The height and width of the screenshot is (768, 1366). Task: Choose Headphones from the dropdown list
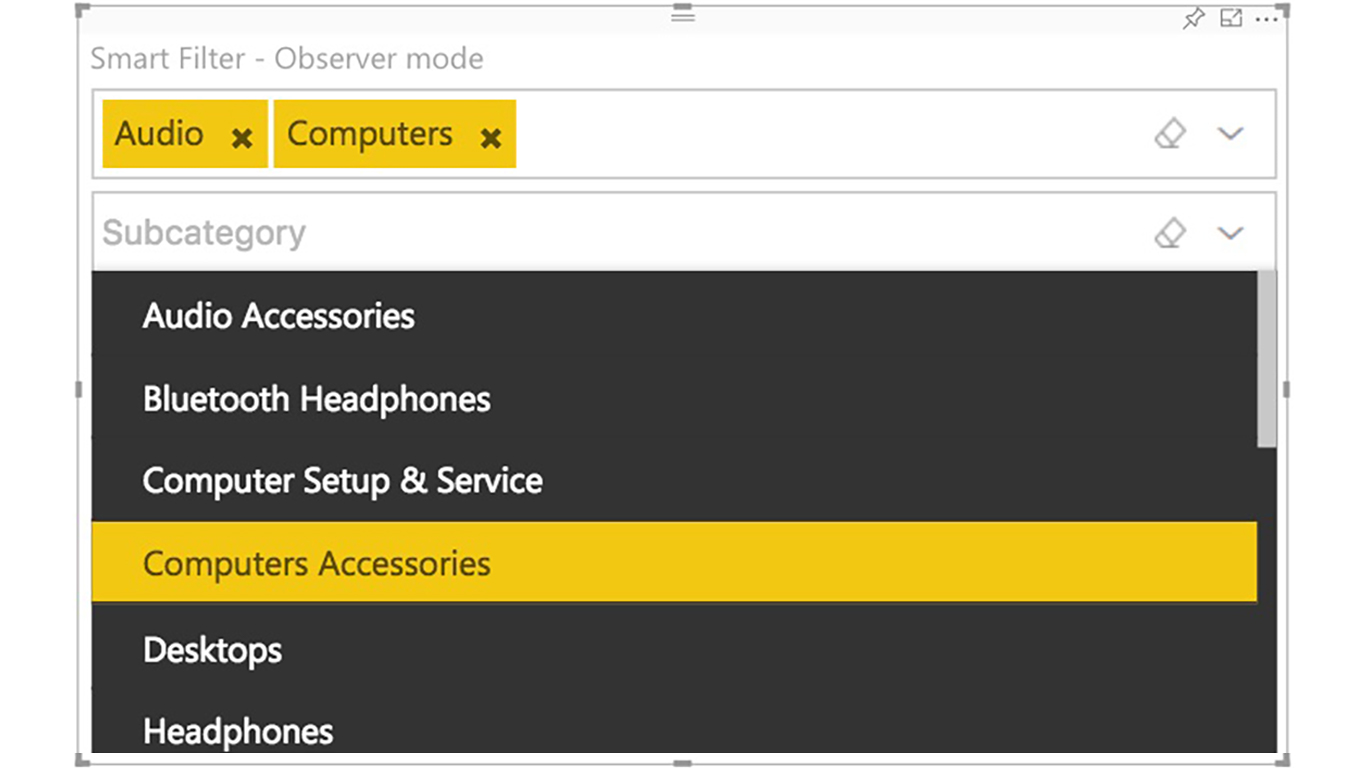[x=238, y=731]
